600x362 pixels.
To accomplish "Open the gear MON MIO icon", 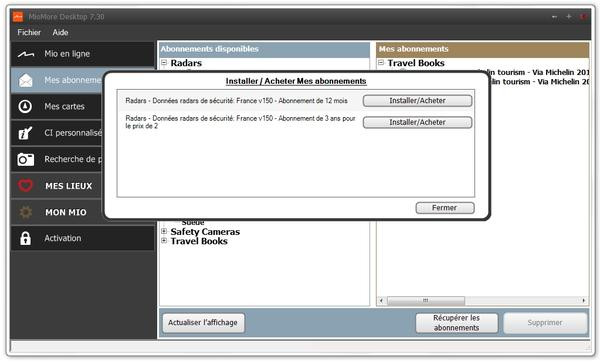I will coord(26,212).
